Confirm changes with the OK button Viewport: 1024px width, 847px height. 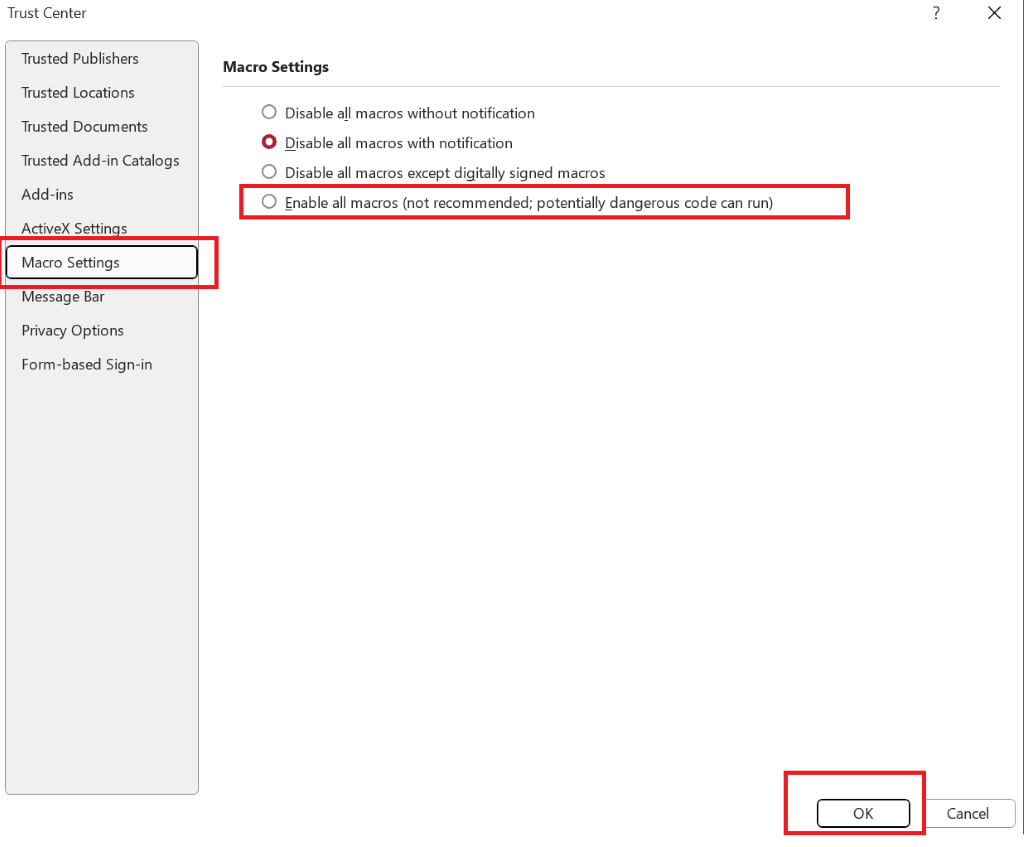coord(863,814)
